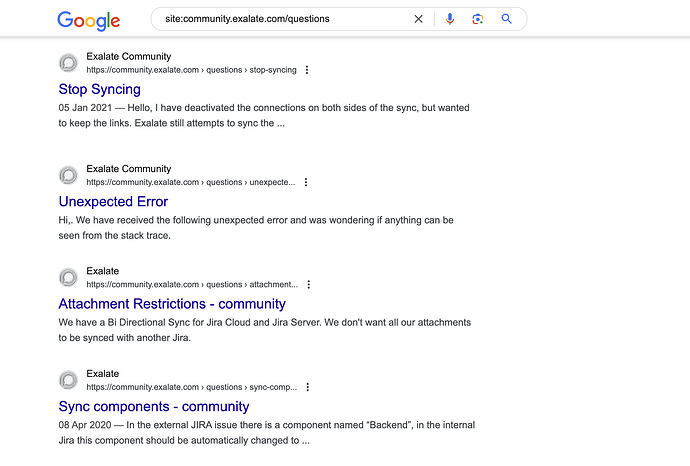Click favicon of the Unexpected Error result

point(68,175)
